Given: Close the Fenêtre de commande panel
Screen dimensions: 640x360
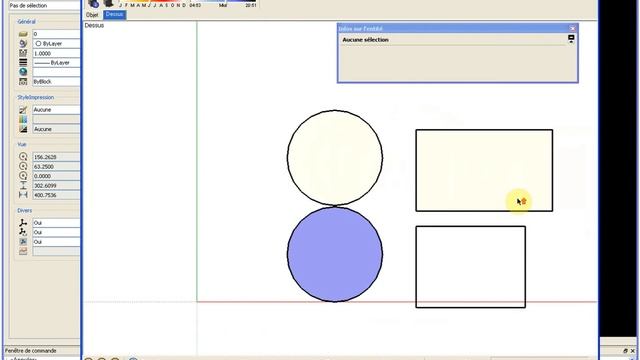Looking at the screenshot, I should tap(633, 351).
